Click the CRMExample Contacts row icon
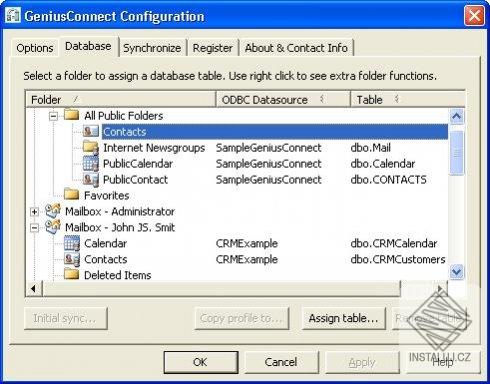Viewport: 490px width, 384px height. (x=72, y=259)
